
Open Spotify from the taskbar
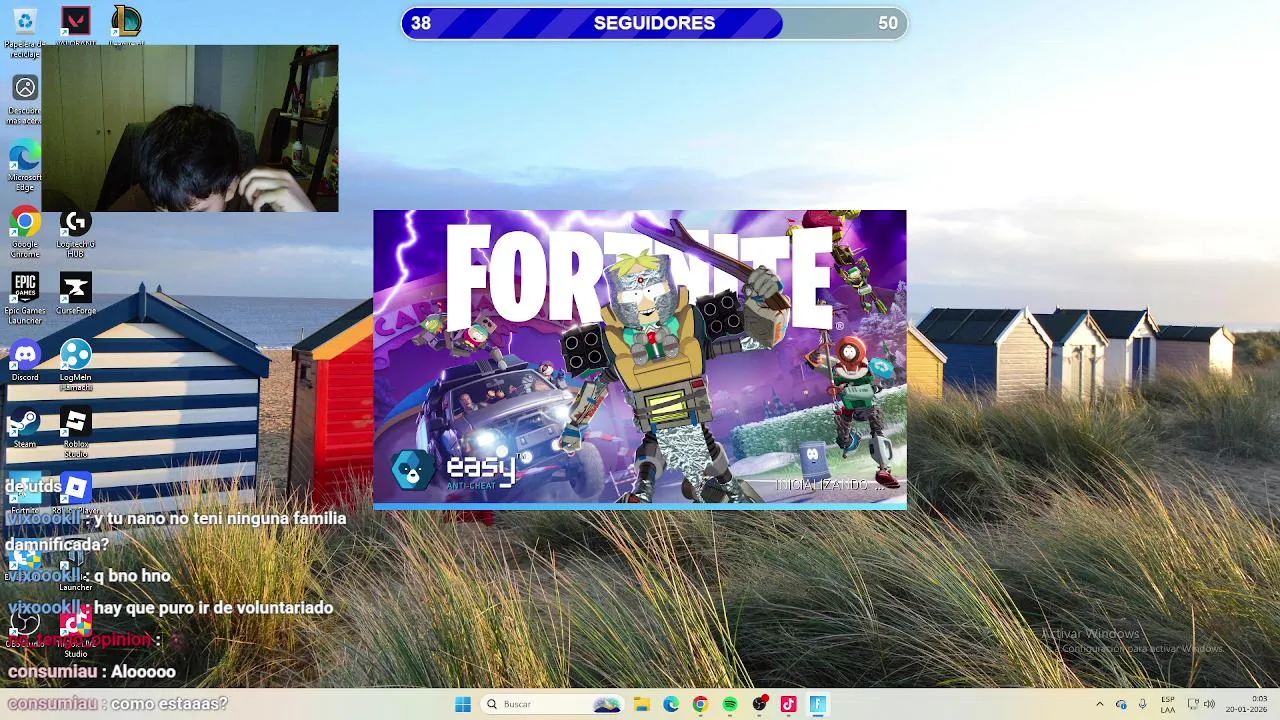729,704
